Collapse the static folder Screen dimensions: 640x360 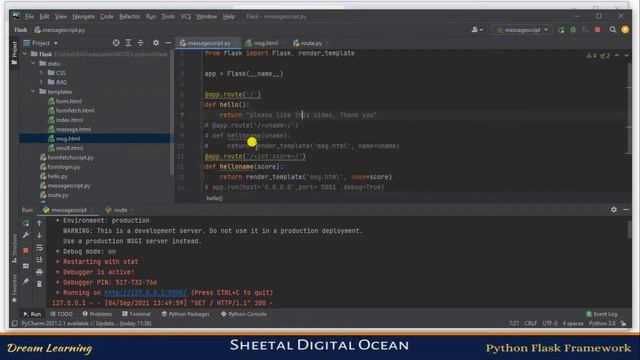[33, 63]
